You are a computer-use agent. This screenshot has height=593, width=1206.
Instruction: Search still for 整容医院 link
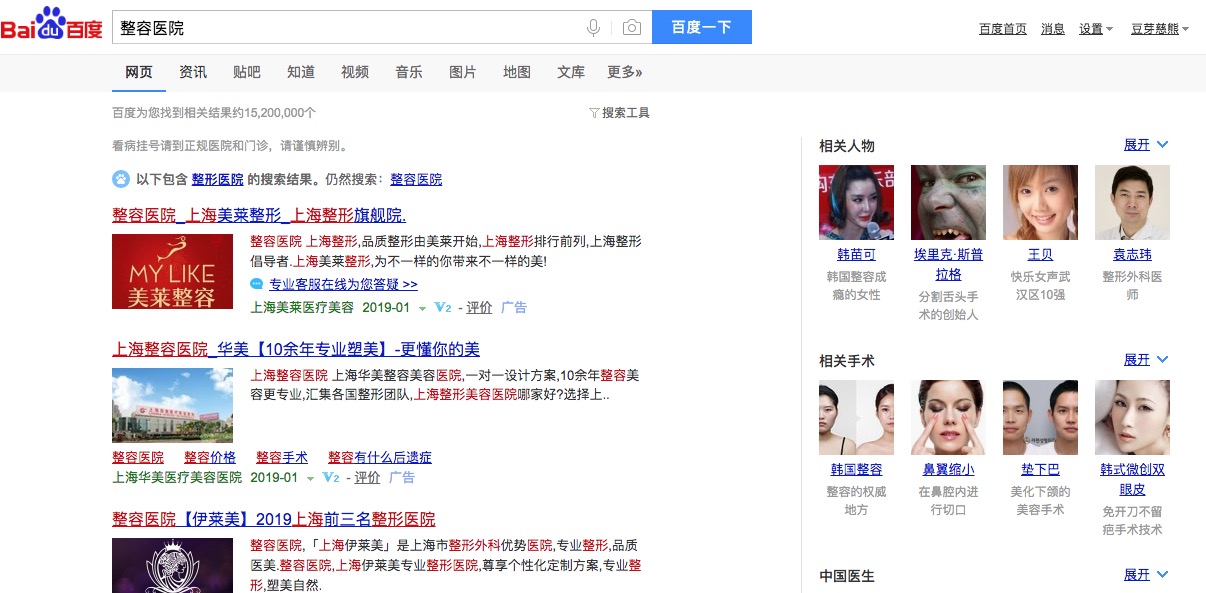pyautogui.click(x=416, y=180)
